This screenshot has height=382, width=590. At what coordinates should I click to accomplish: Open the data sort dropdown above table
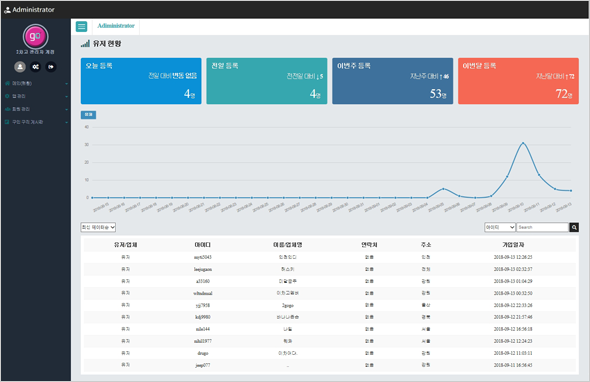coord(98,227)
